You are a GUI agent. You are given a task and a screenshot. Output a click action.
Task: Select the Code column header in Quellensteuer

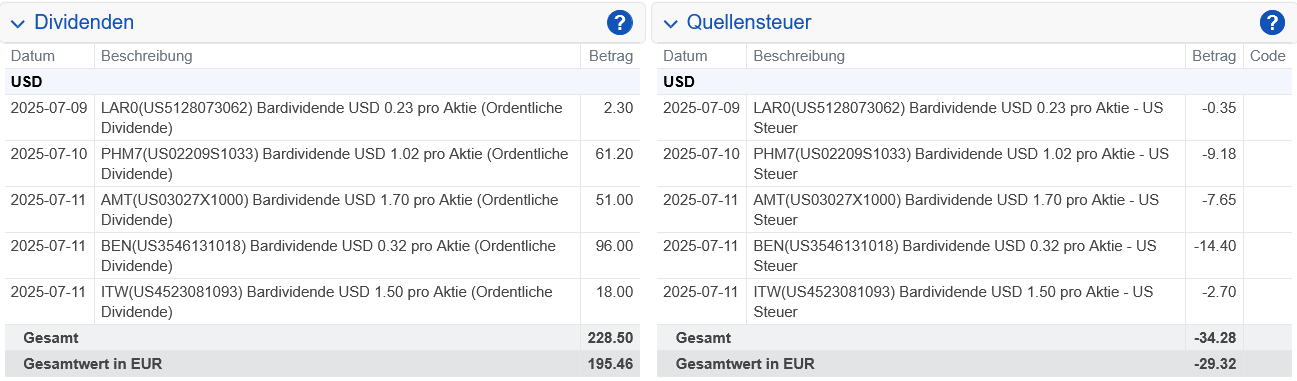pos(1268,56)
